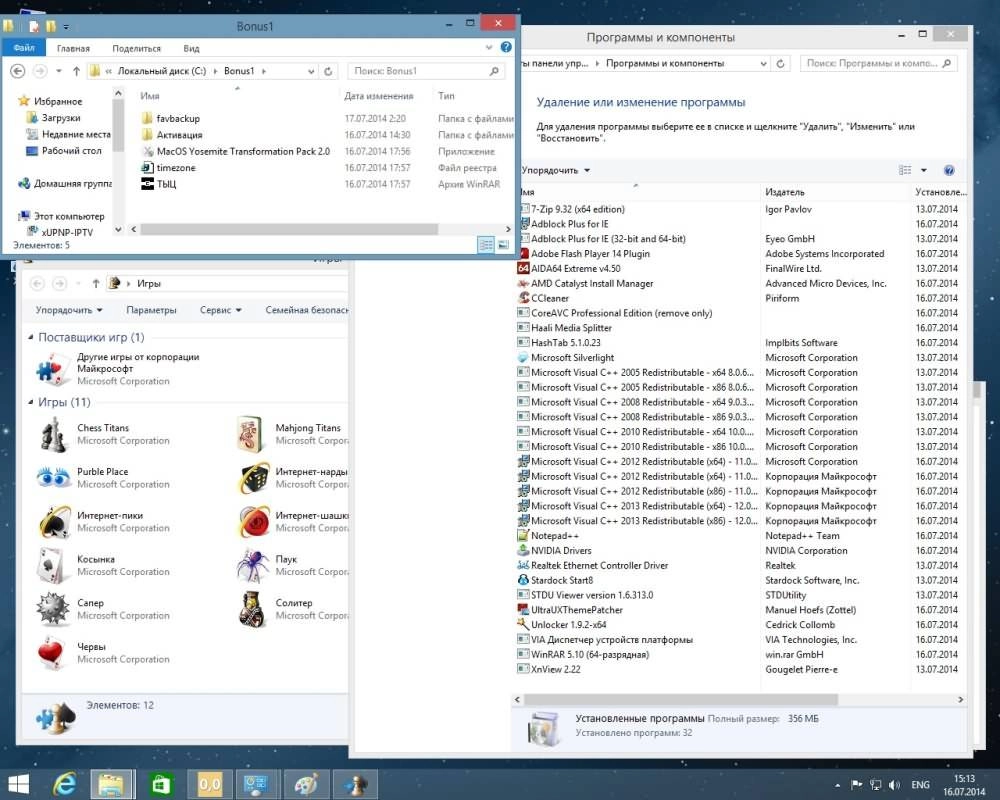Viewport: 1000px width, 800px height.
Task: Click Bonus1 search field
Action: [426, 71]
